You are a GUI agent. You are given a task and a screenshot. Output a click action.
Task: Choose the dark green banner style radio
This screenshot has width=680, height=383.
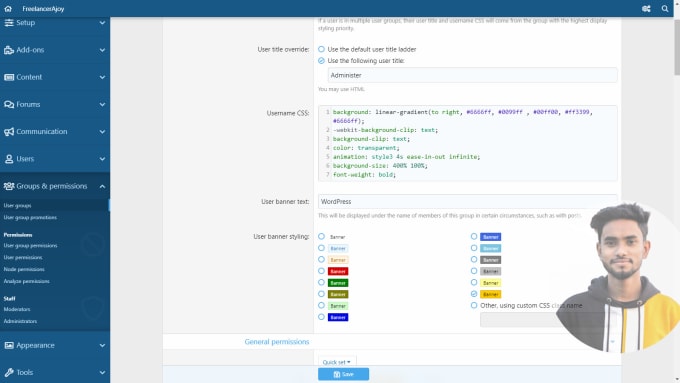click(321, 282)
